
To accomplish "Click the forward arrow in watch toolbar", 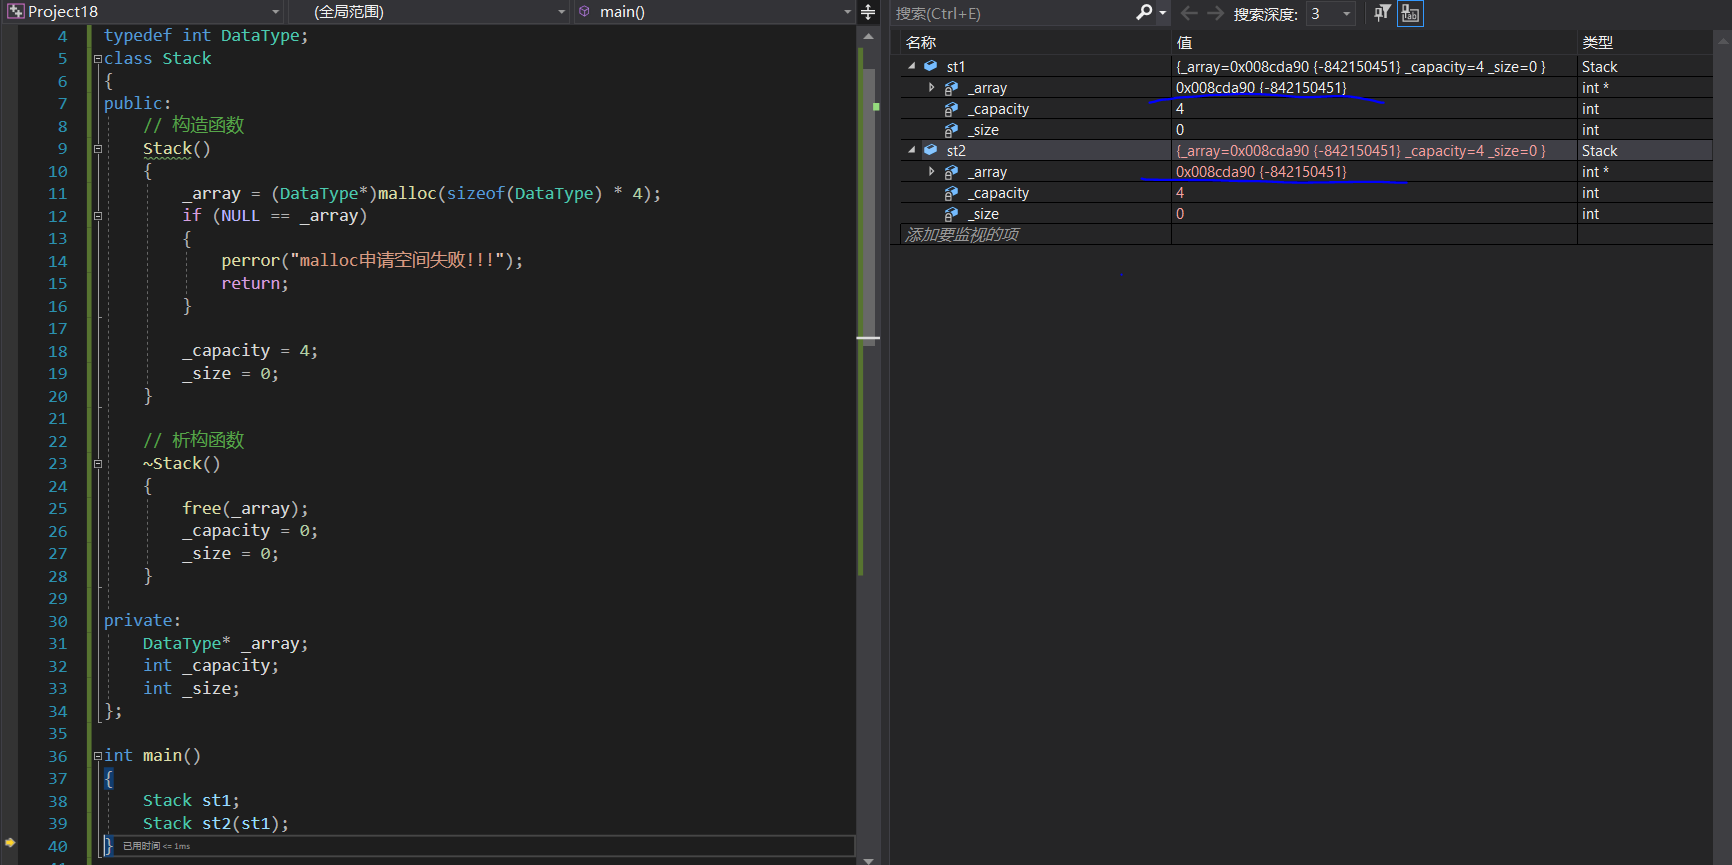I will pyautogui.click(x=1215, y=13).
